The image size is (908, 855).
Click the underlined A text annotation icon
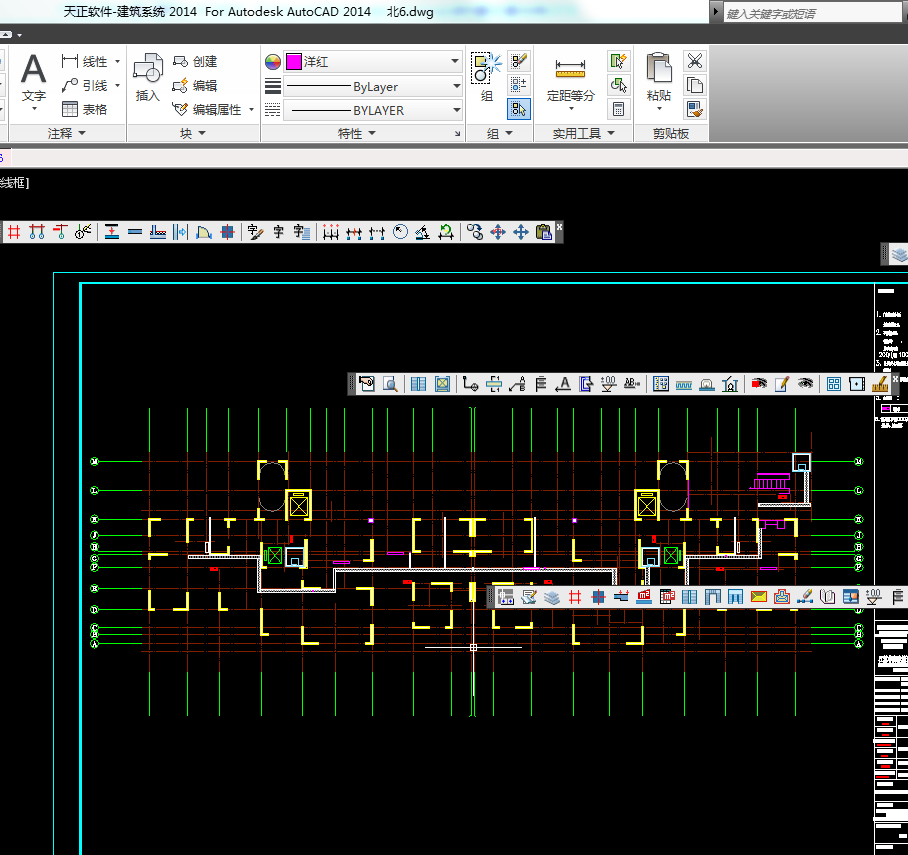pyautogui.click(x=563, y=384)
